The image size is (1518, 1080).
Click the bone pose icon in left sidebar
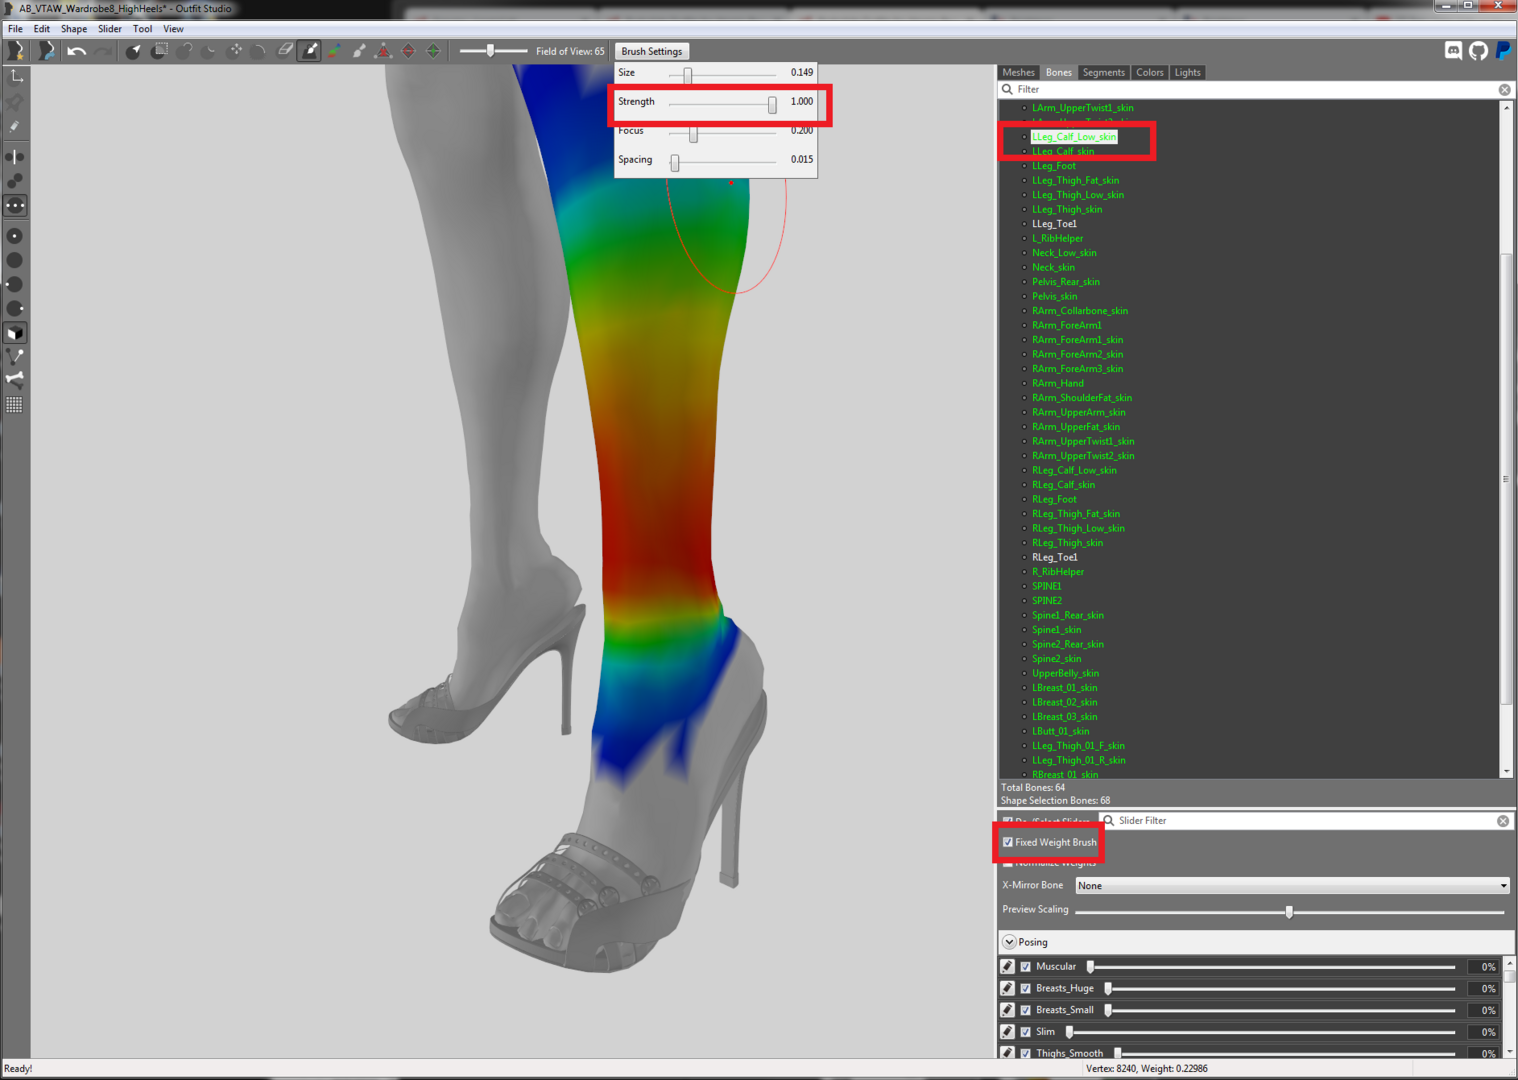point(15,379)
